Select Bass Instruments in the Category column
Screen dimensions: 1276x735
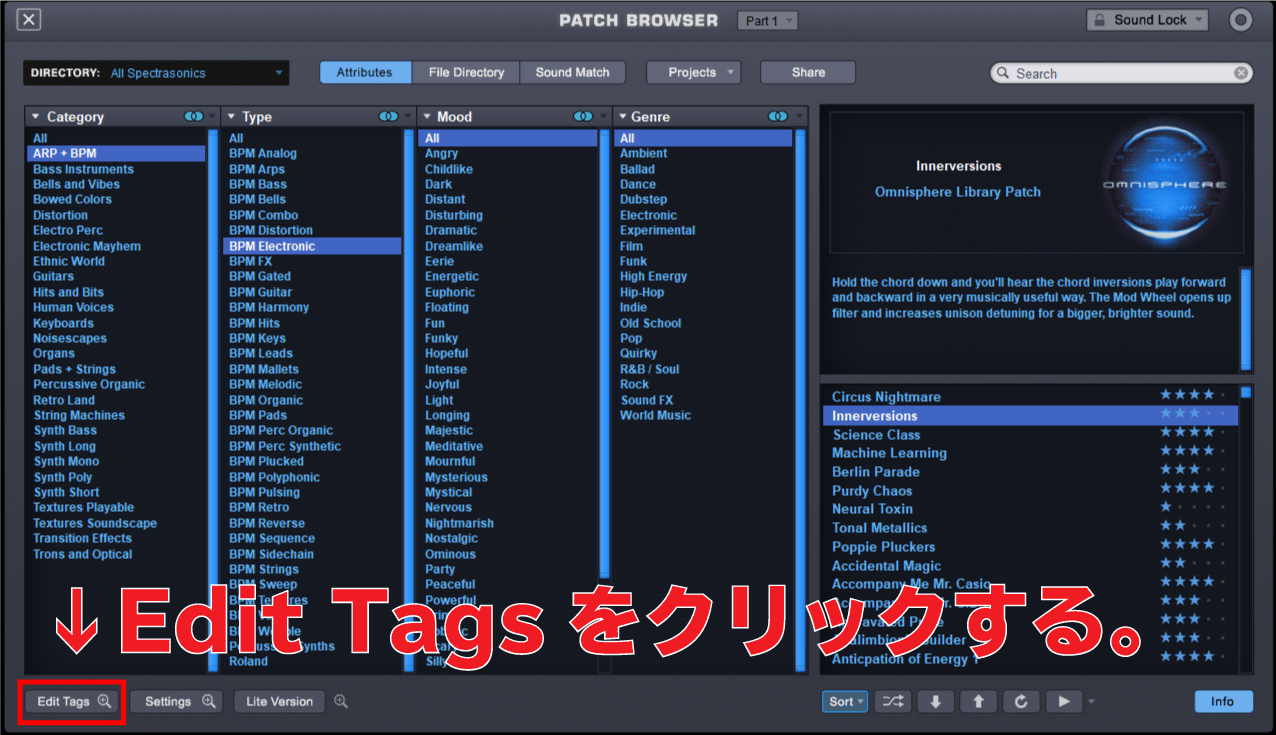pyautogui.click(x=83, y=169)
